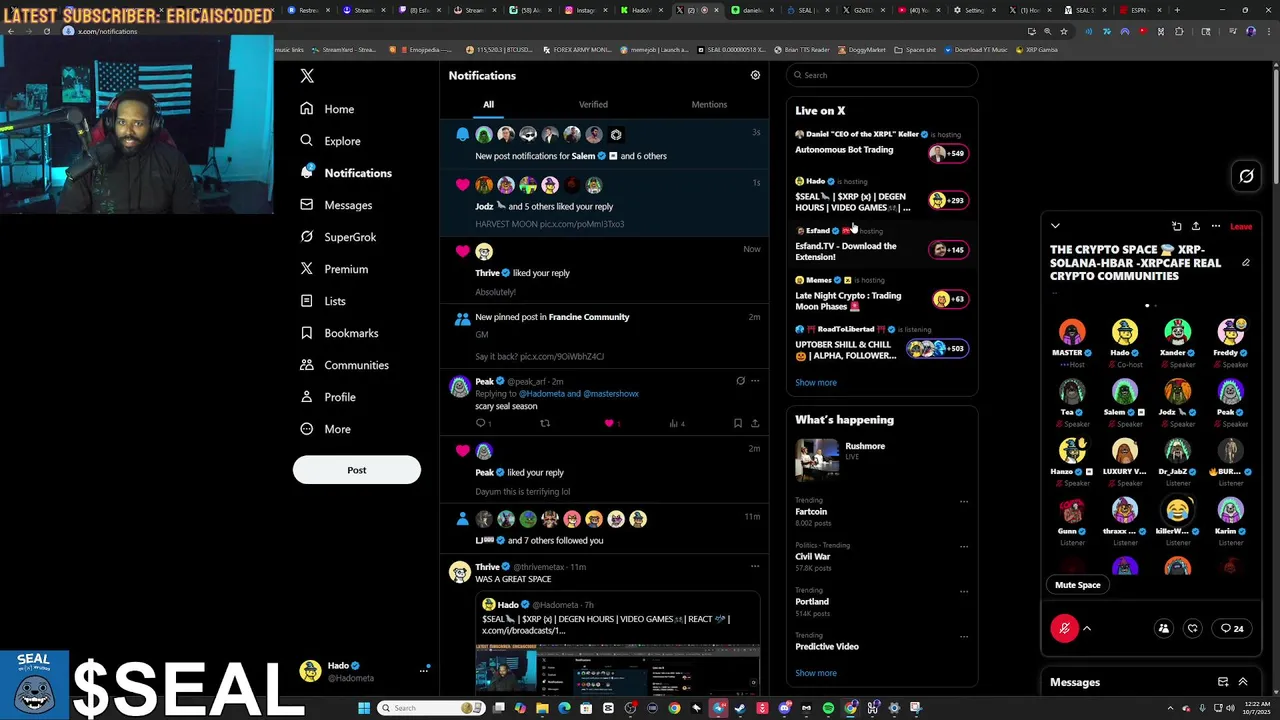Switch to the Mentions notifications tab
This screenshot has height=720, width=1280.
709,104
